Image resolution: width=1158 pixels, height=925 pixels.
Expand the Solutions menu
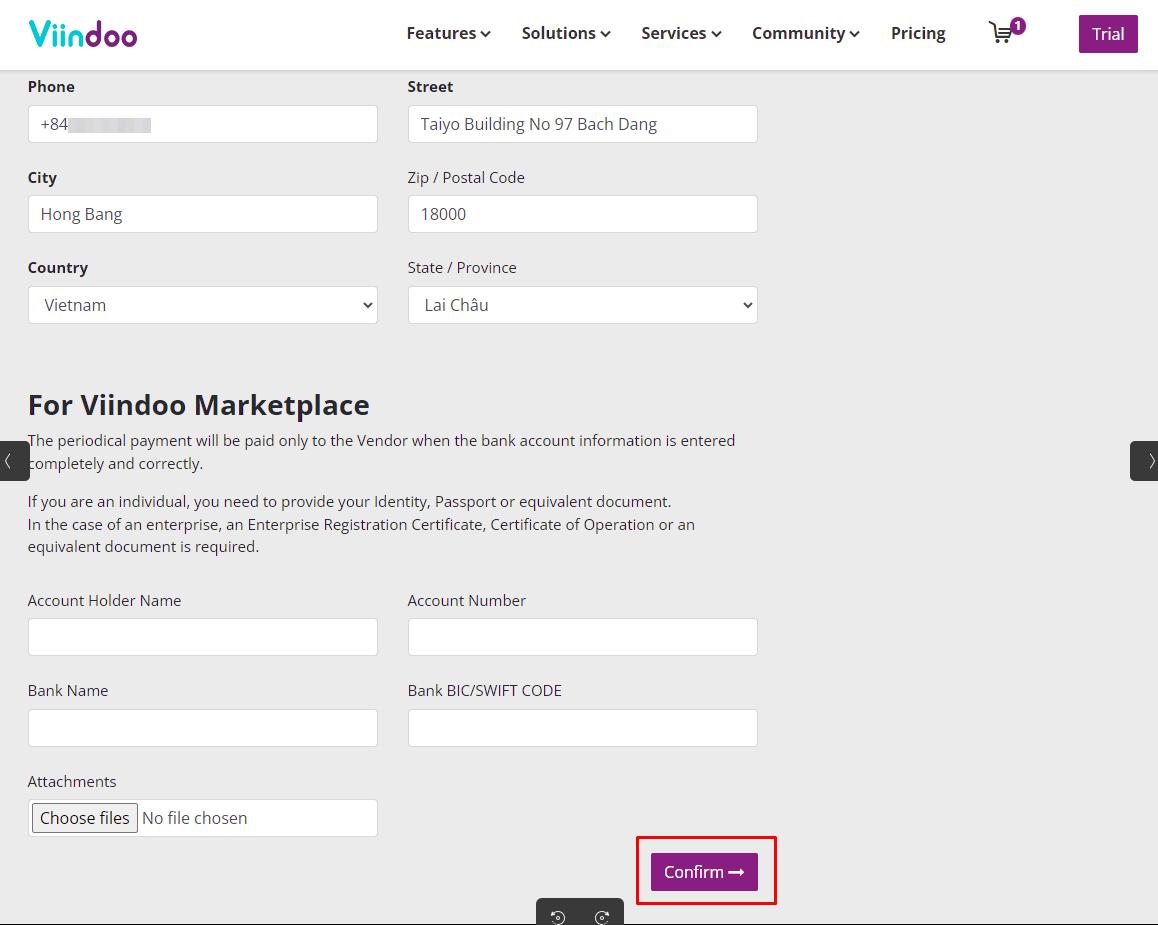point(566,33)
